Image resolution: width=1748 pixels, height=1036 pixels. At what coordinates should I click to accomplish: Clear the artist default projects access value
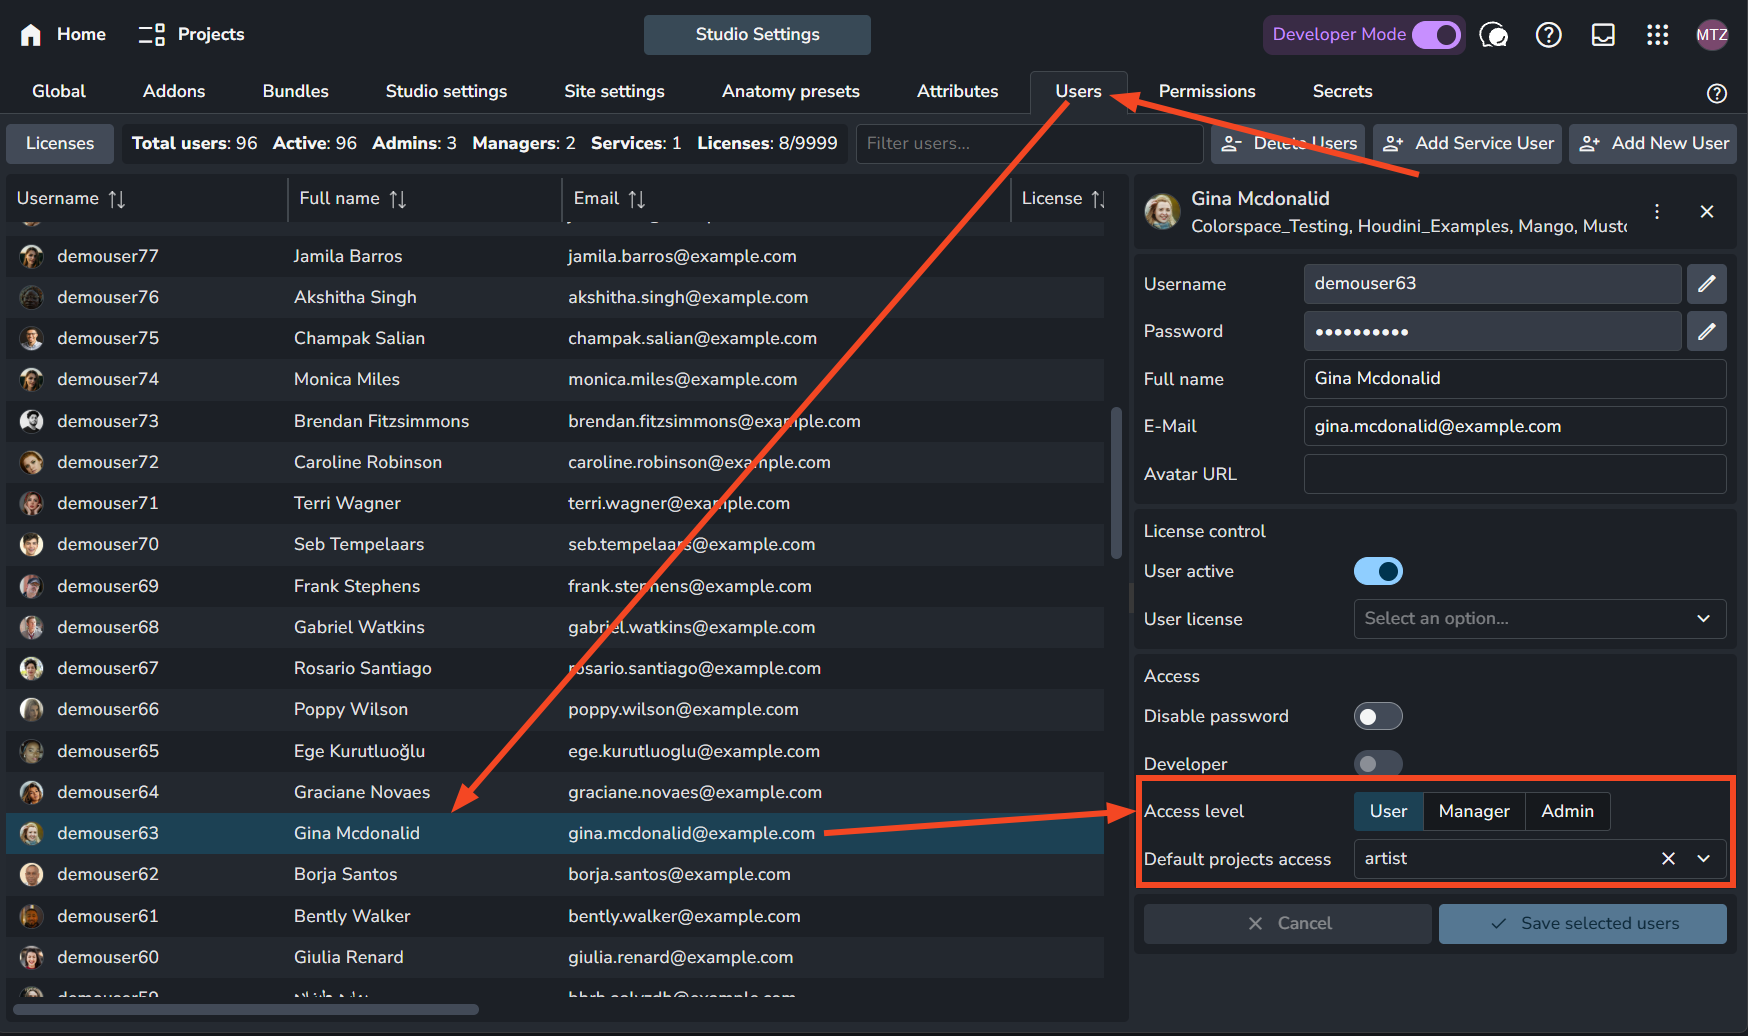[1667, 859]
